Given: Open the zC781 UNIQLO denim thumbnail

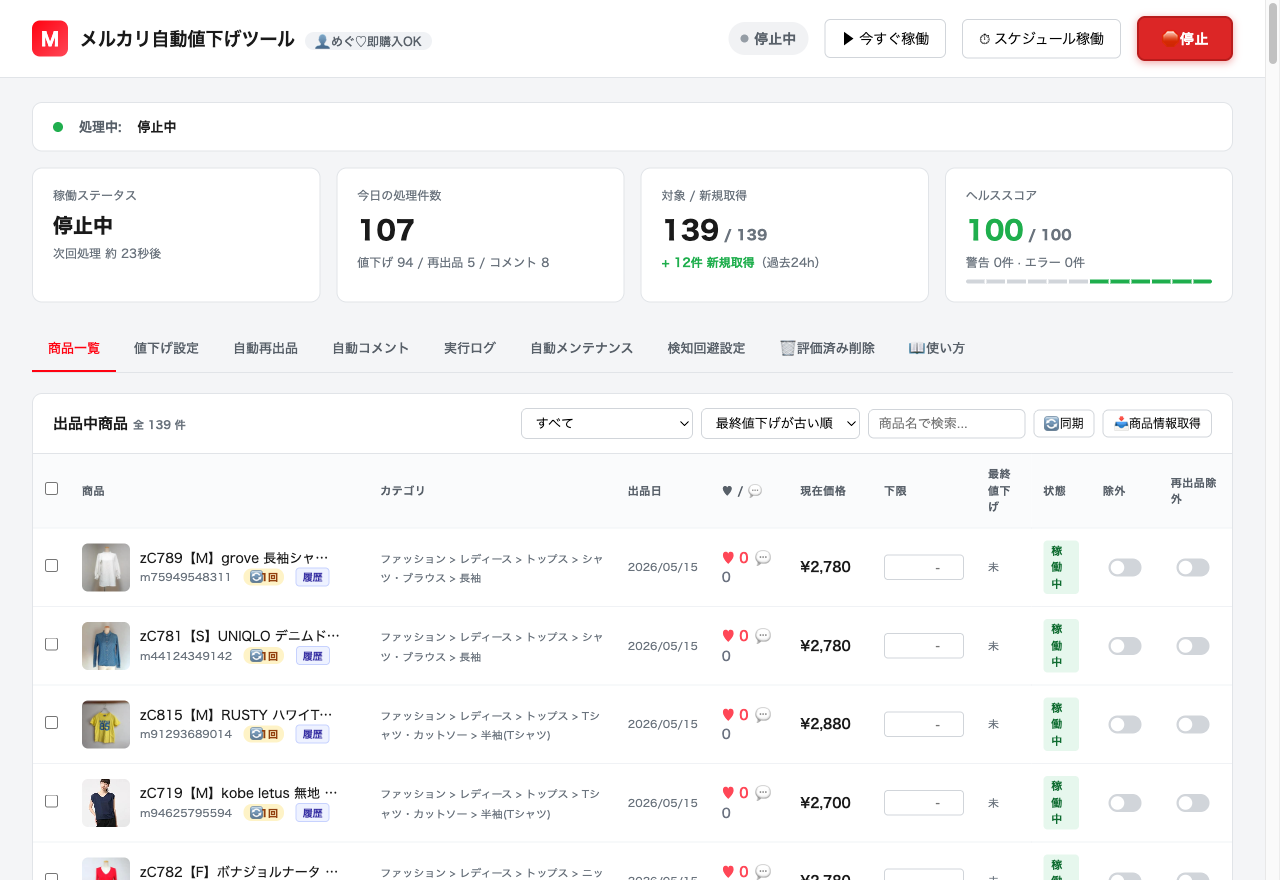Looking at the screenshot, I should 106,646.
